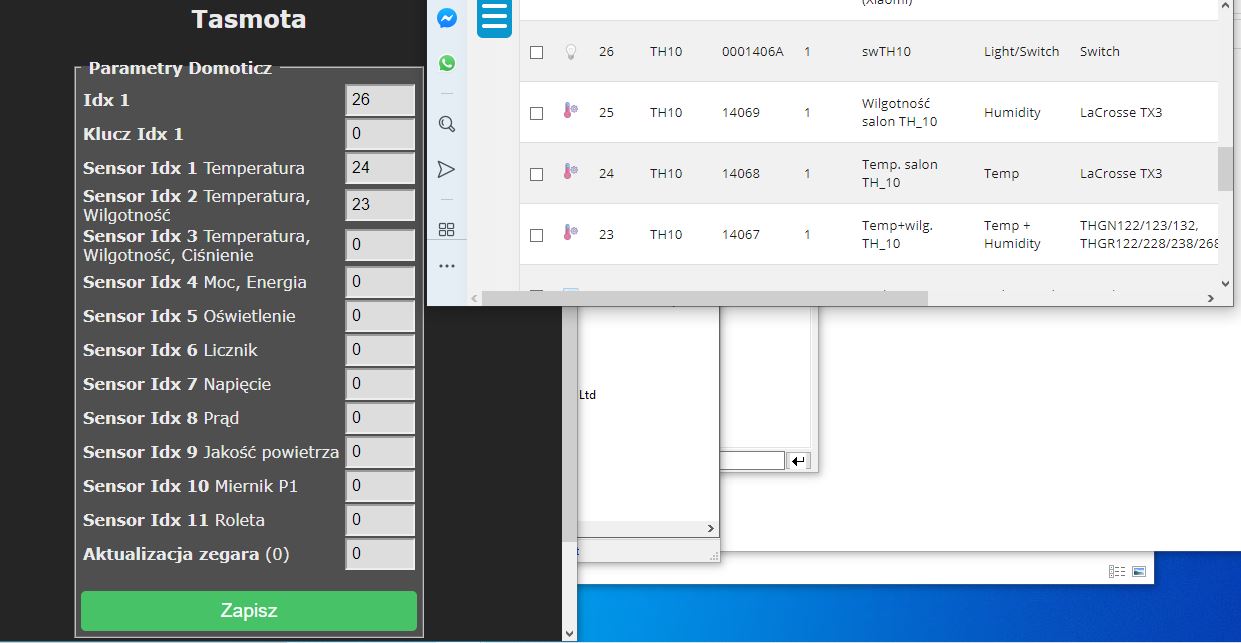The height and width of the screenshot is (643, 1241).
Task: Click the Tasmota page scrollbar down arrow
Action: point(570,634)
